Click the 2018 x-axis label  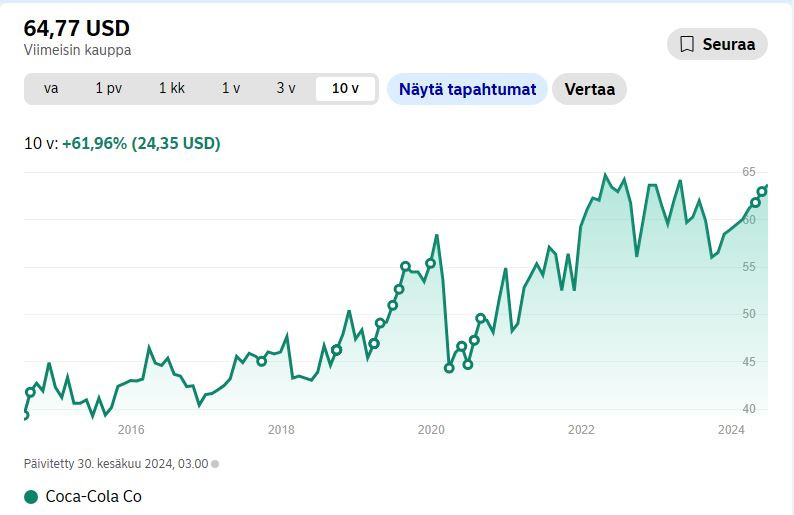(281, 430)
